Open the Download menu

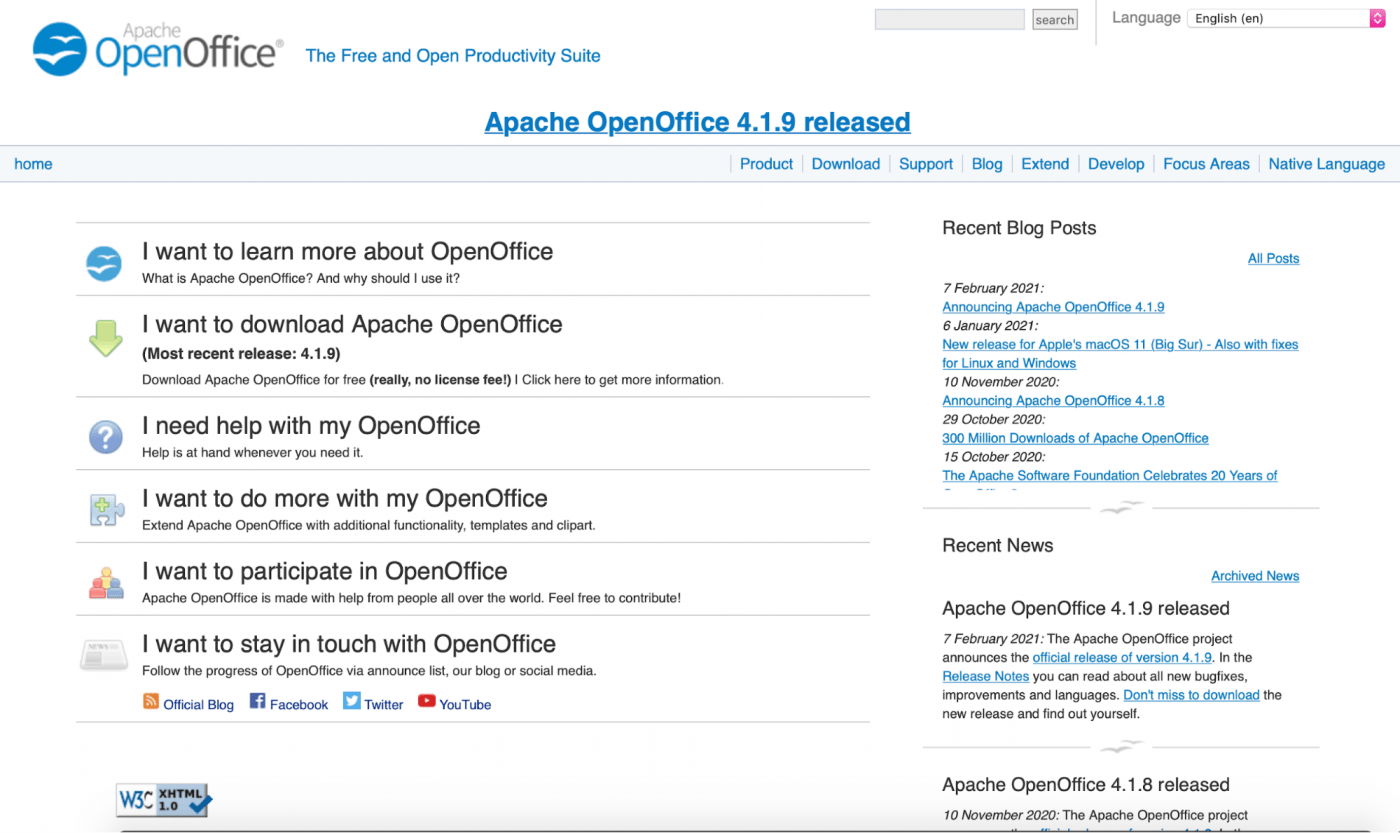[846, 164]
